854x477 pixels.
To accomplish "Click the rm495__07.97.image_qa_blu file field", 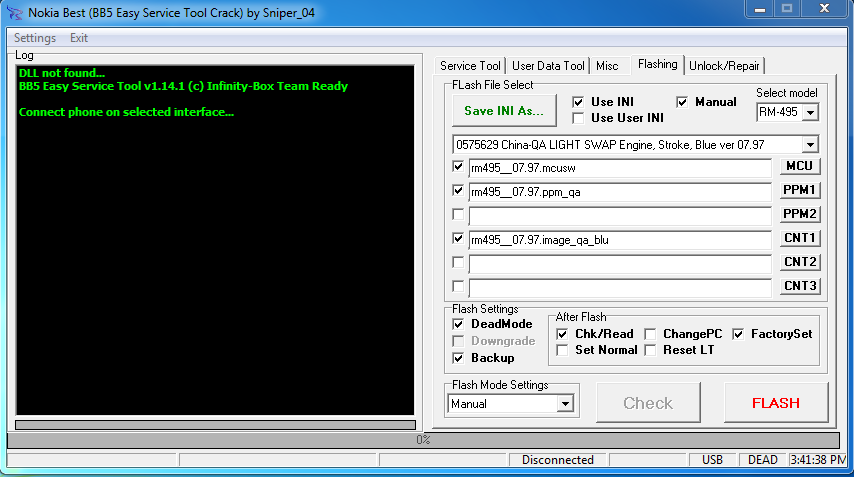I will click(620, 240).
